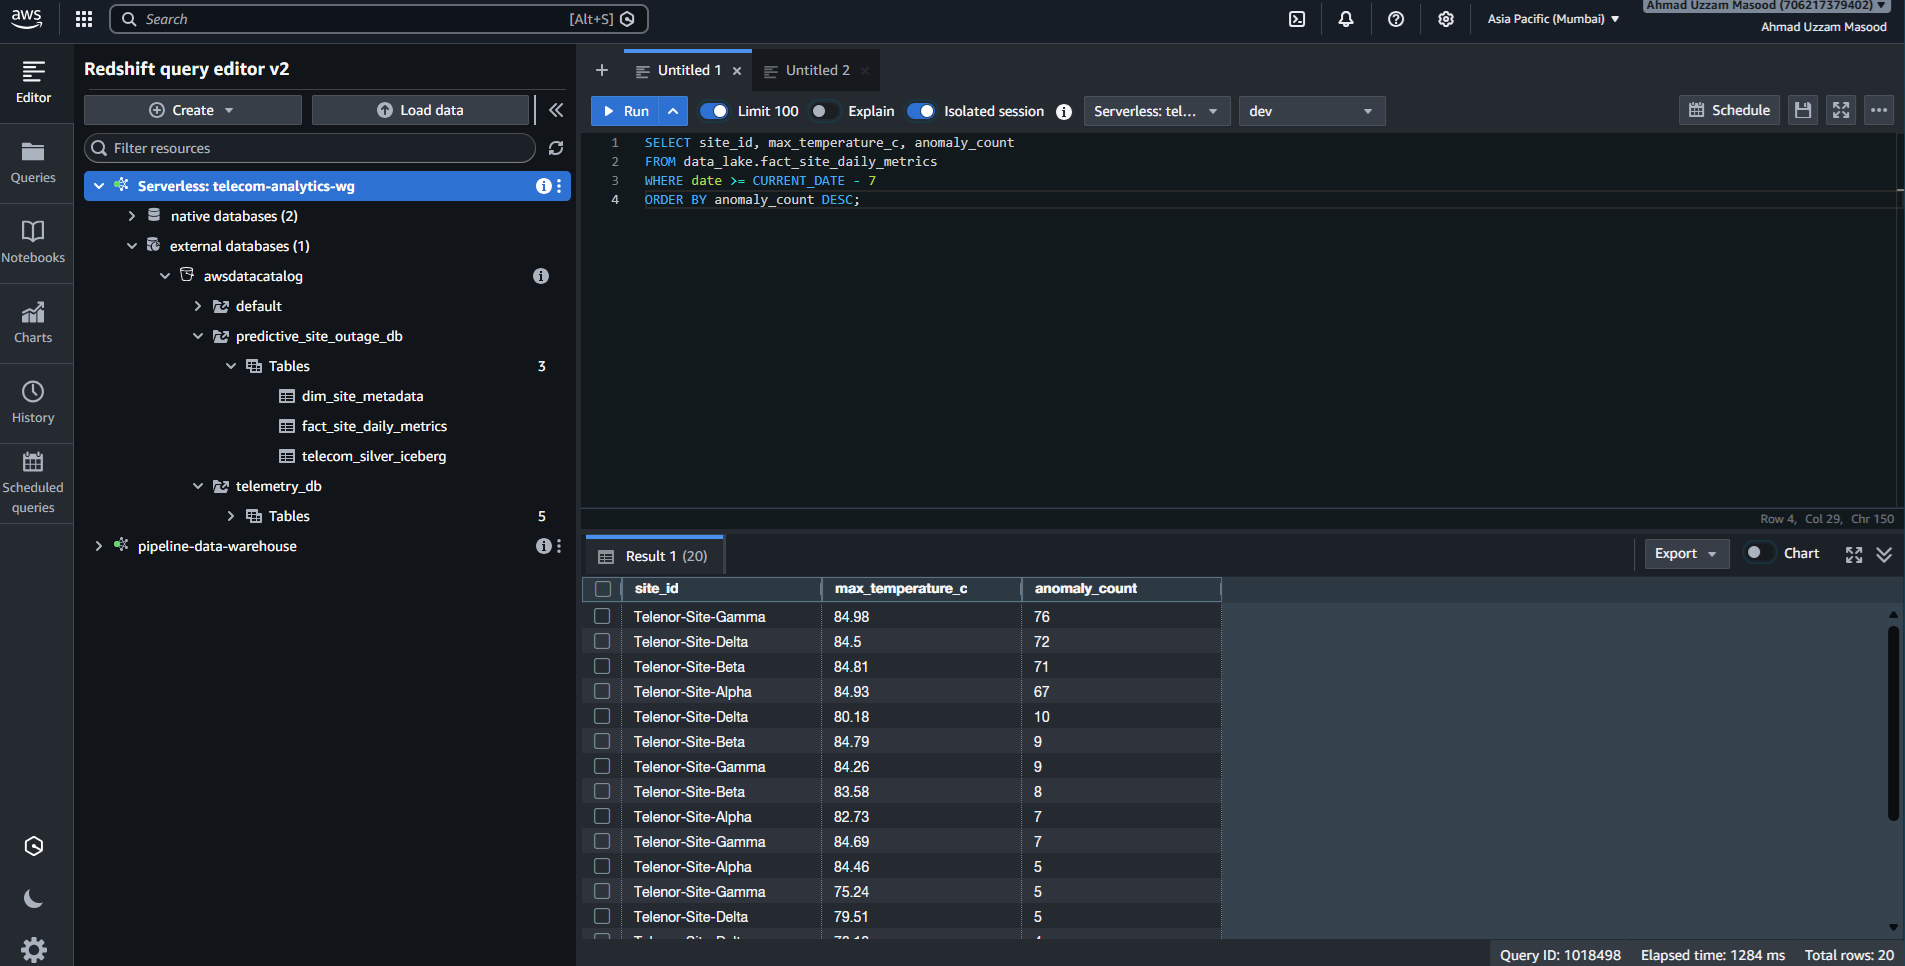This screenshot has width=1905, height=966.
Task: Open AWS console settings gear
Action: (1446, 19)
